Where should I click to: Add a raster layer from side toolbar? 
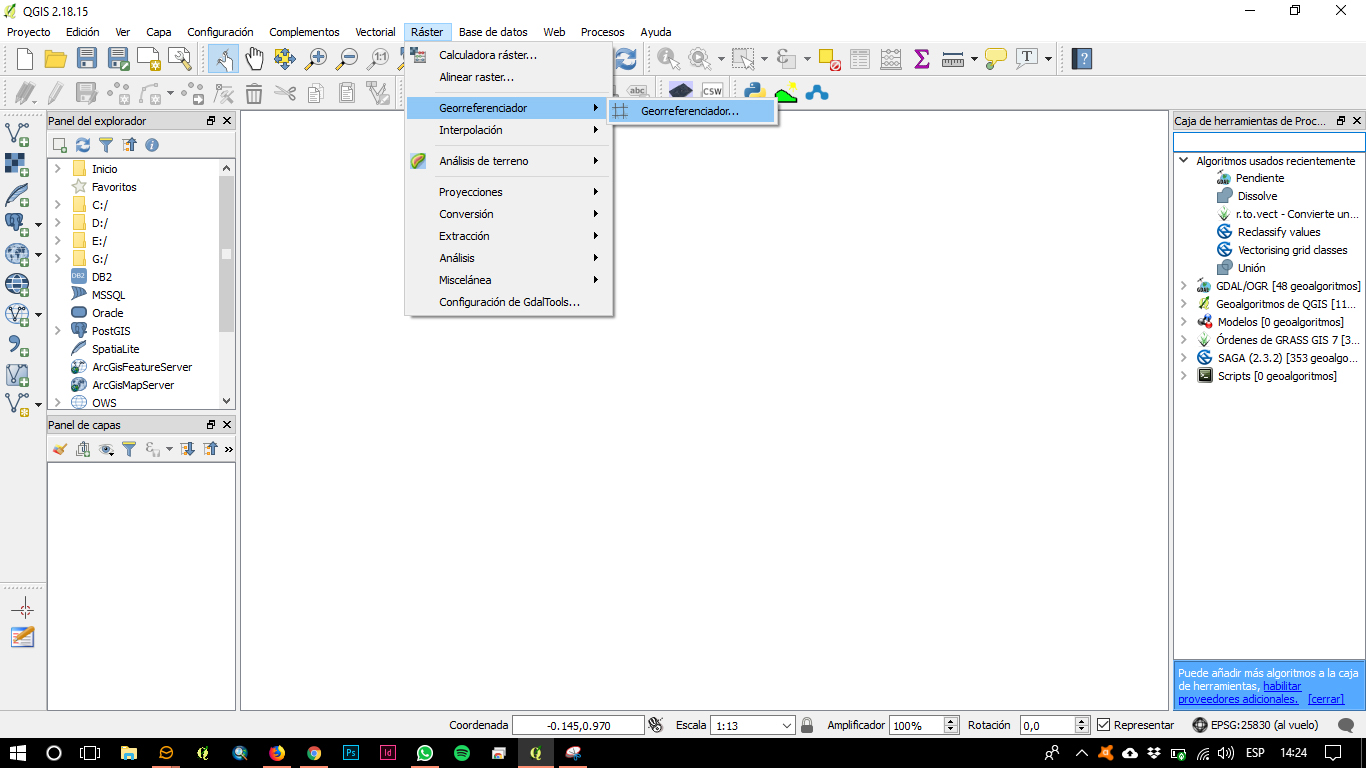point(18,163)
